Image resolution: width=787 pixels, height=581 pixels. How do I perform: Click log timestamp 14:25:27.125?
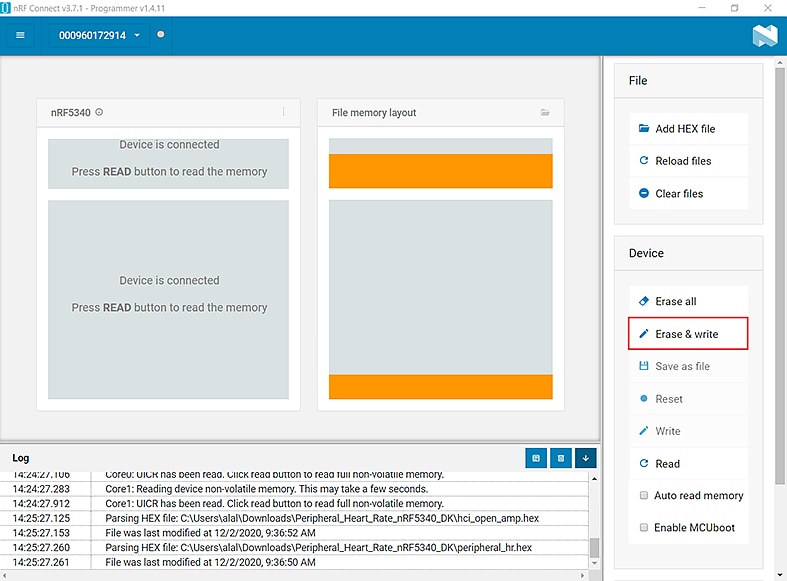tap(41, 518)
